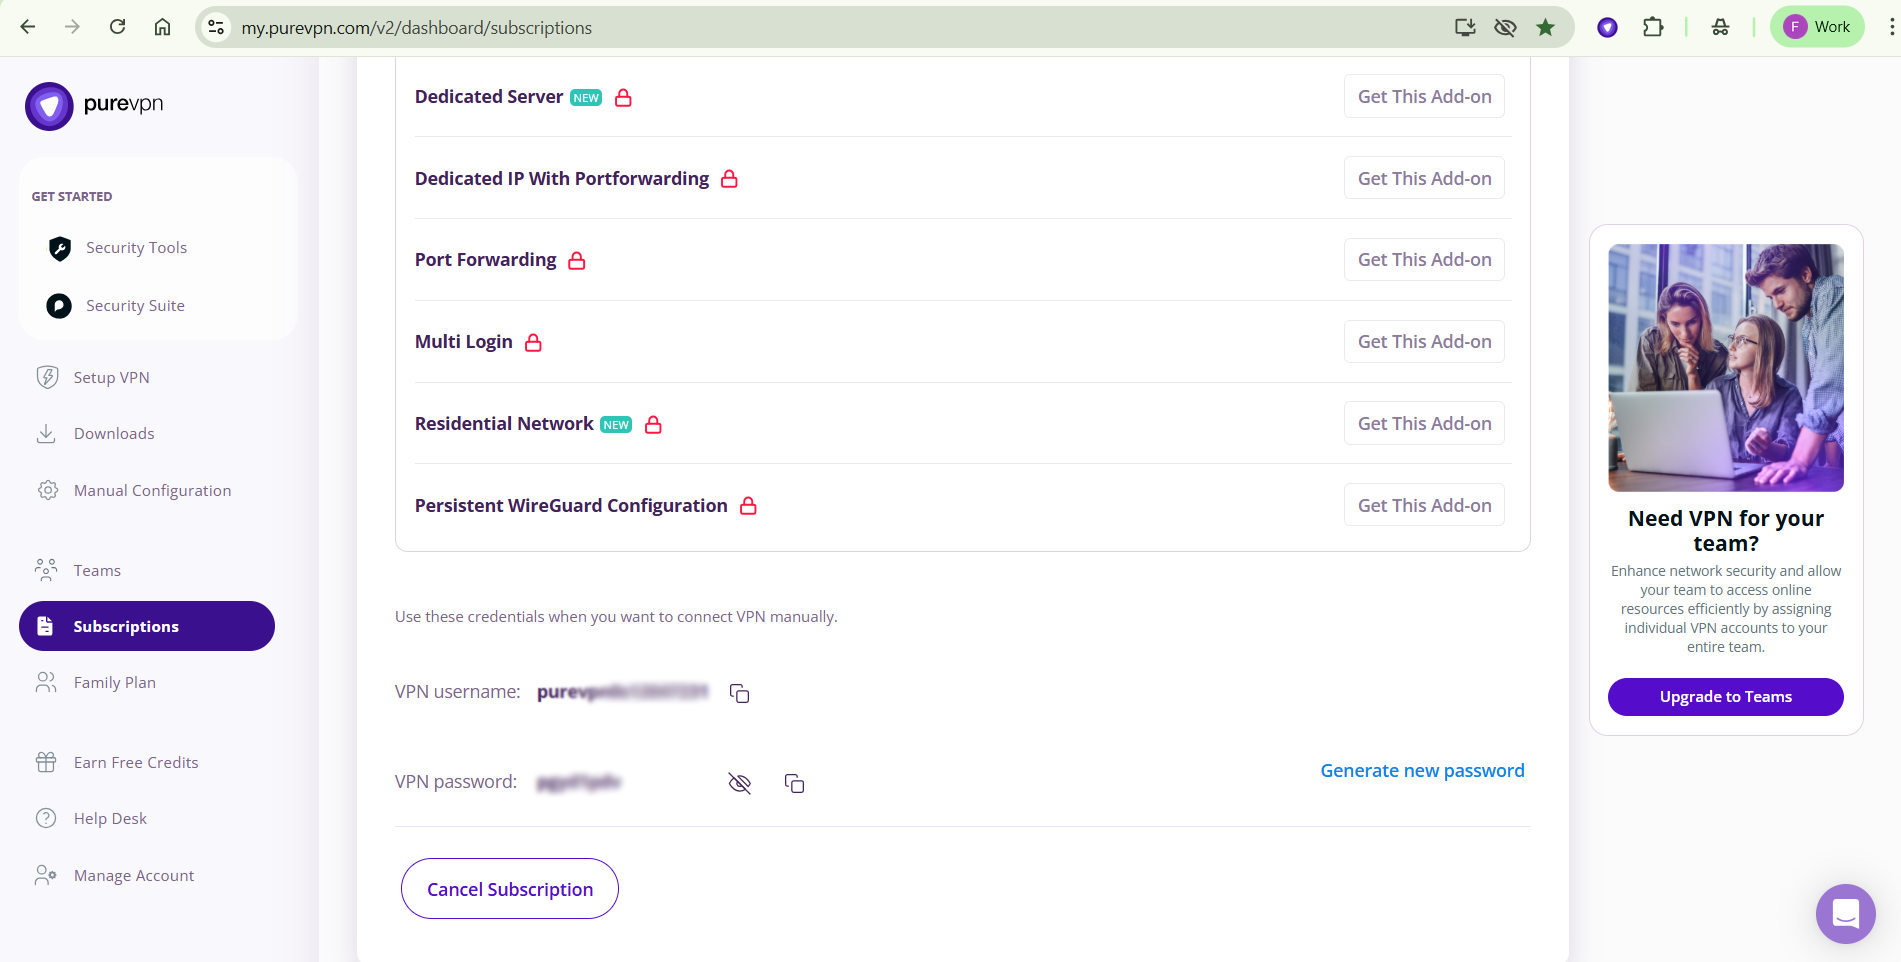Viewport: 1901px width, 962px height.
Task: Open Earn Free Credits page
Action: point(136,762)
